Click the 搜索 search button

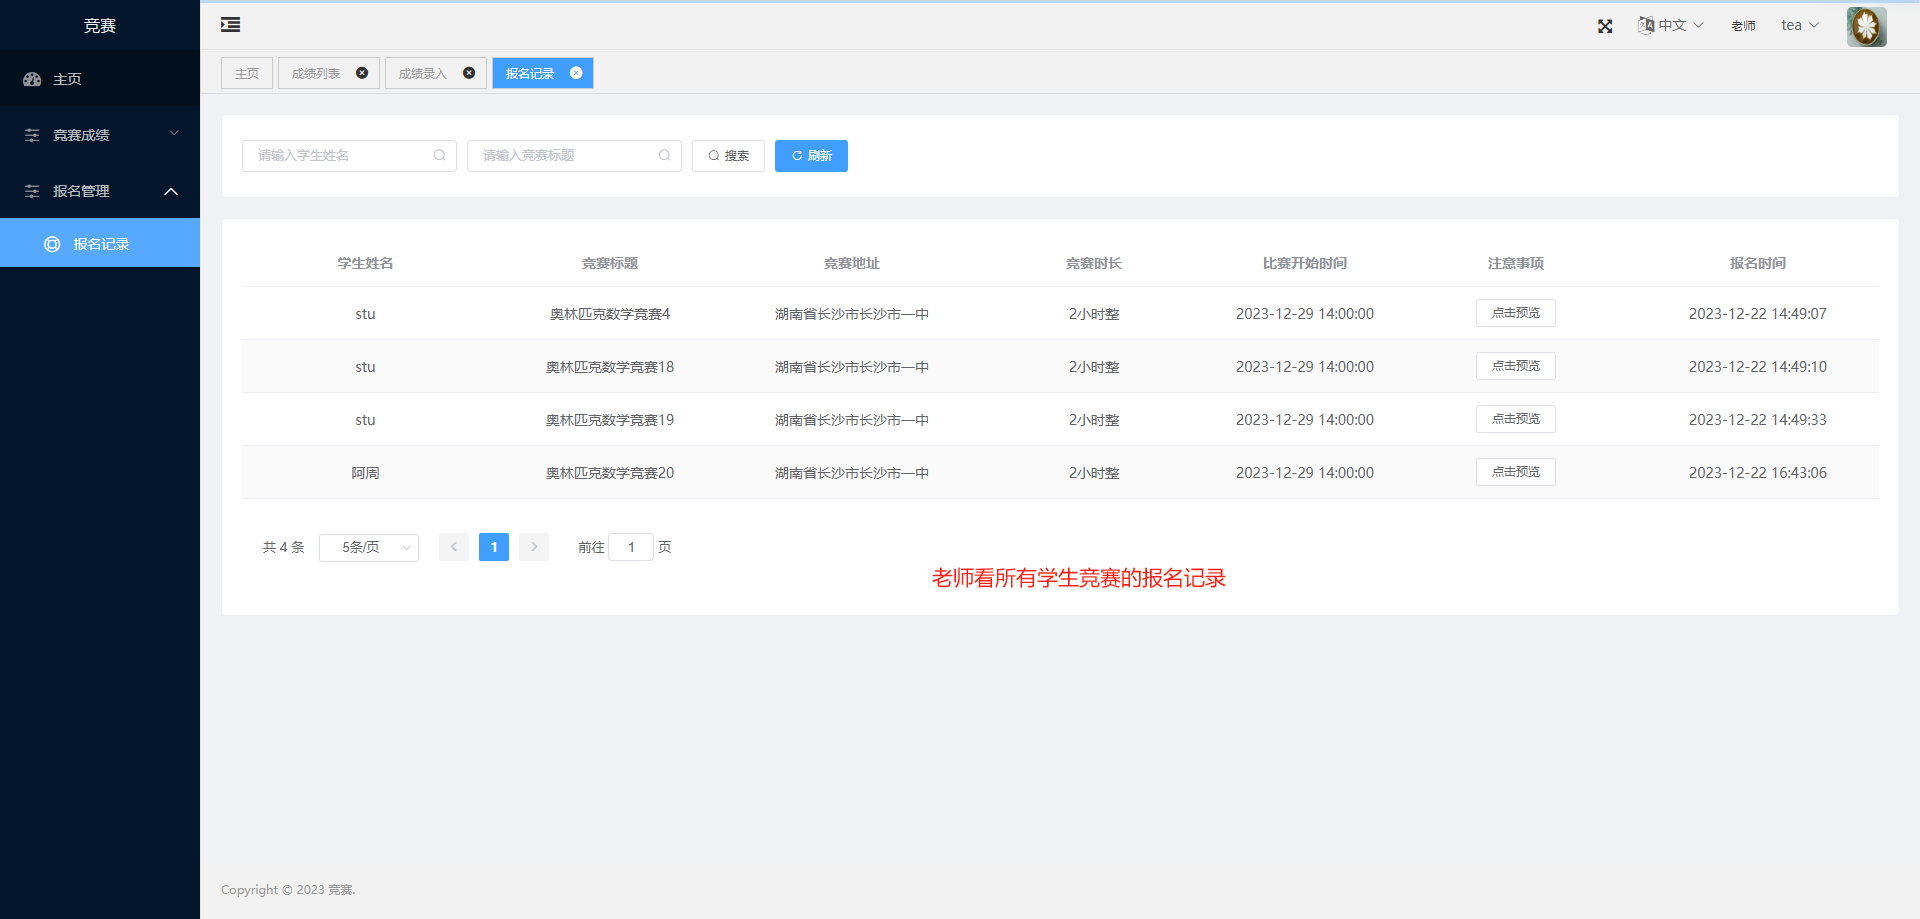[728, 155]
